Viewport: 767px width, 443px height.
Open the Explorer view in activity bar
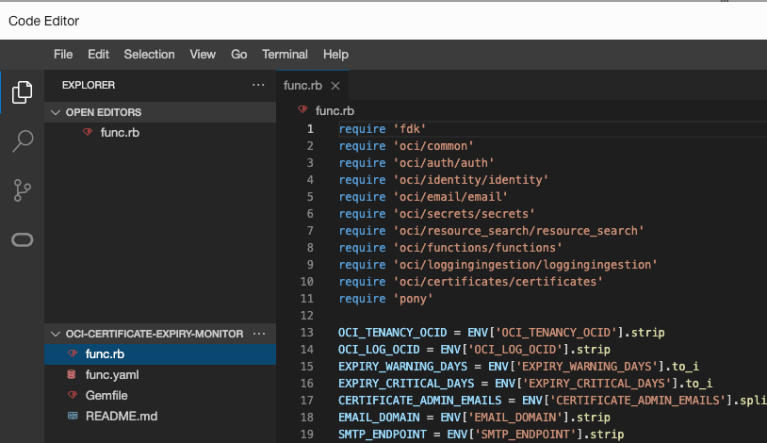pos(22,93)
